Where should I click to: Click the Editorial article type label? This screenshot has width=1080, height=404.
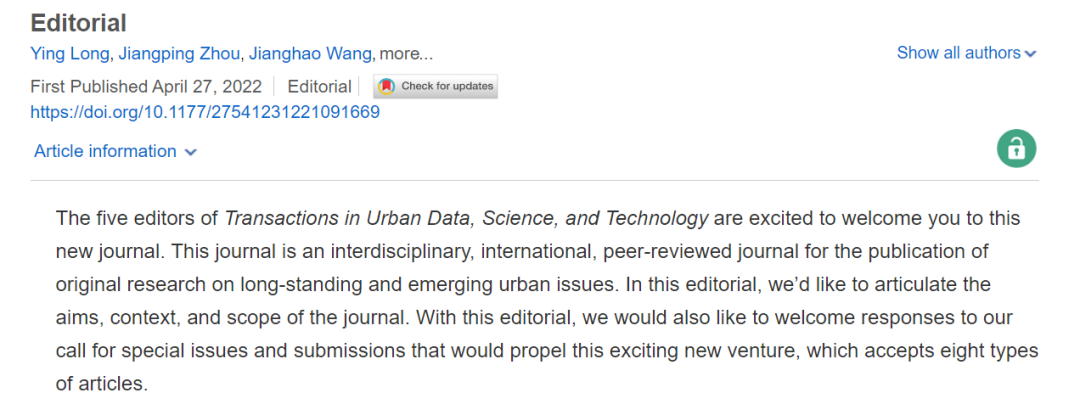(x=320, y=87)
